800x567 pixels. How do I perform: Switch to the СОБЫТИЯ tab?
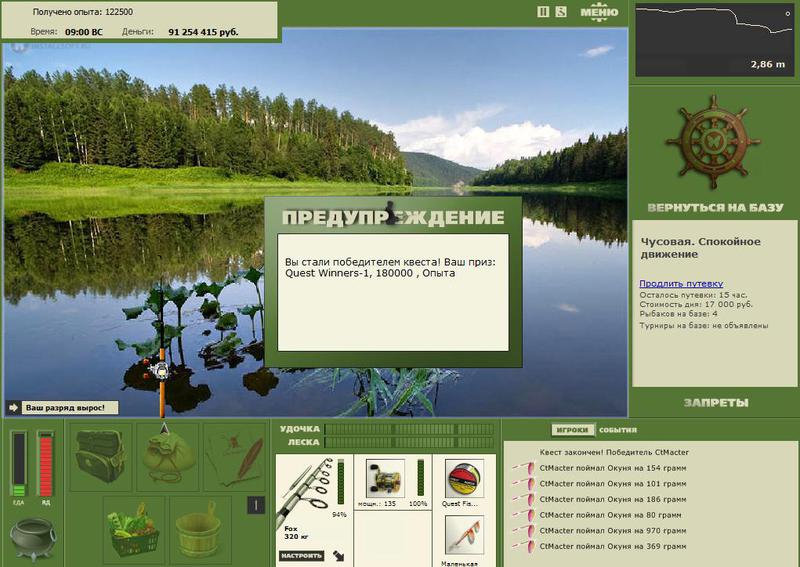point(618,430)
